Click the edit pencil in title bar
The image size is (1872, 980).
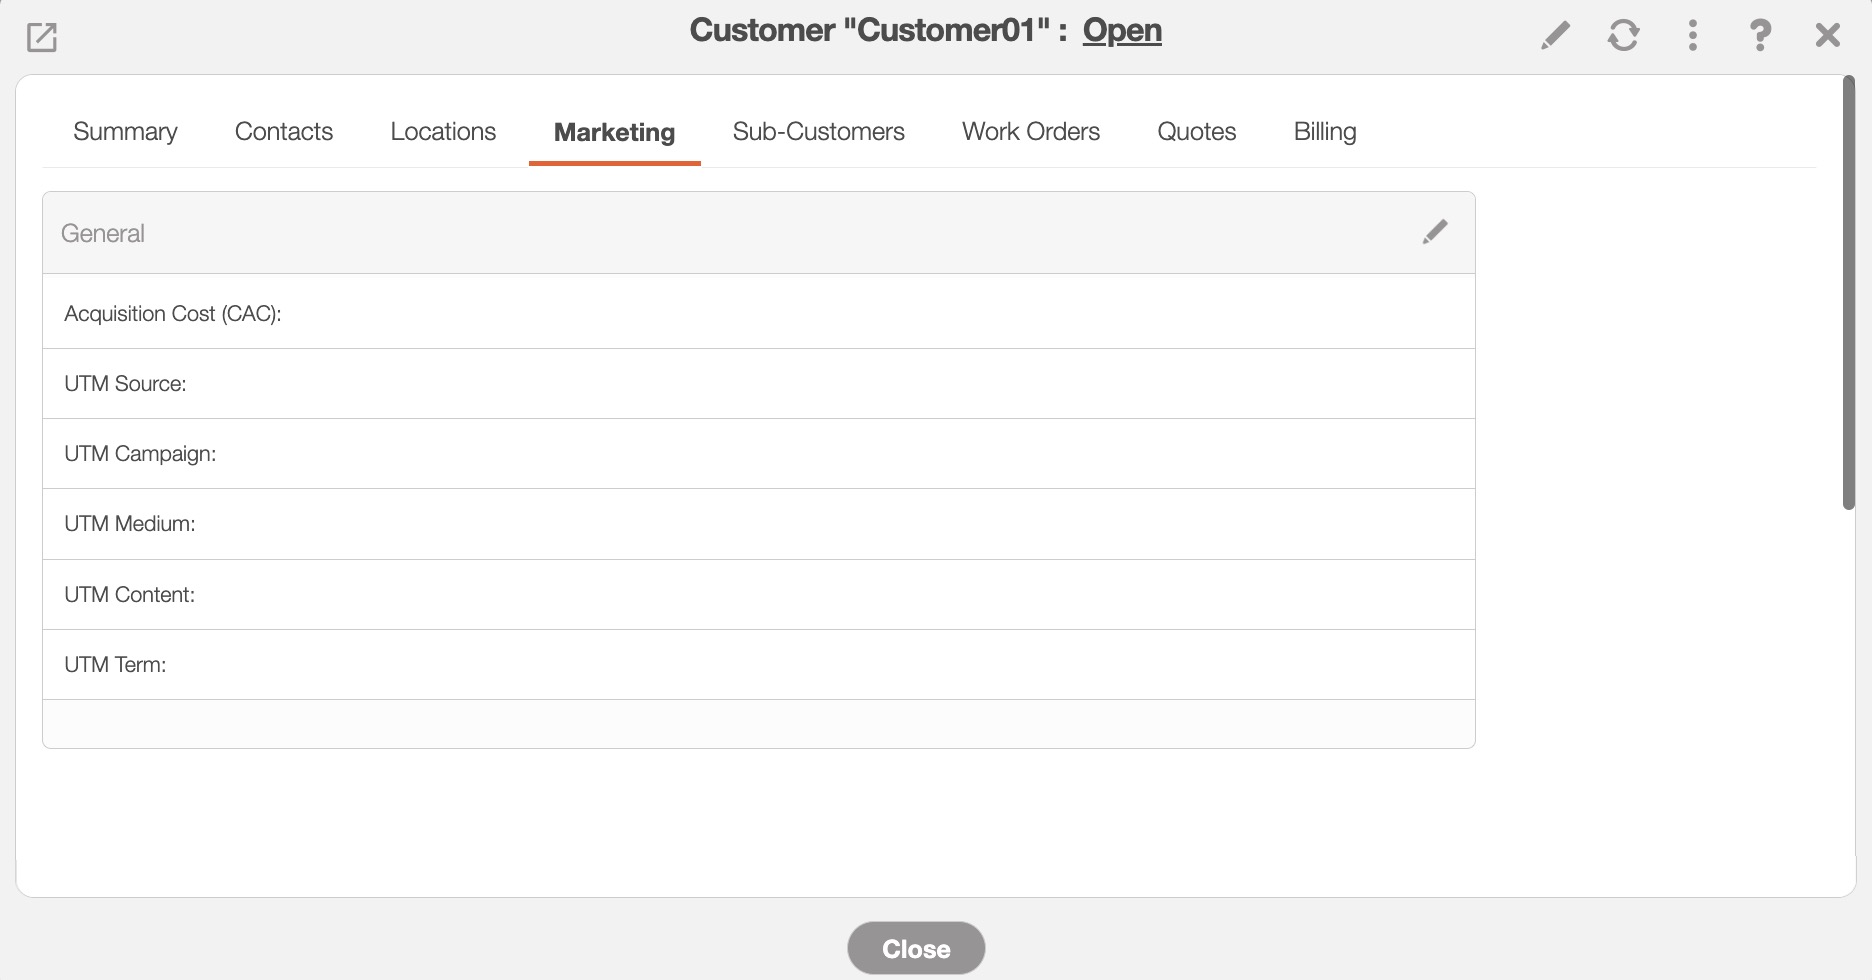point(1555,36)
